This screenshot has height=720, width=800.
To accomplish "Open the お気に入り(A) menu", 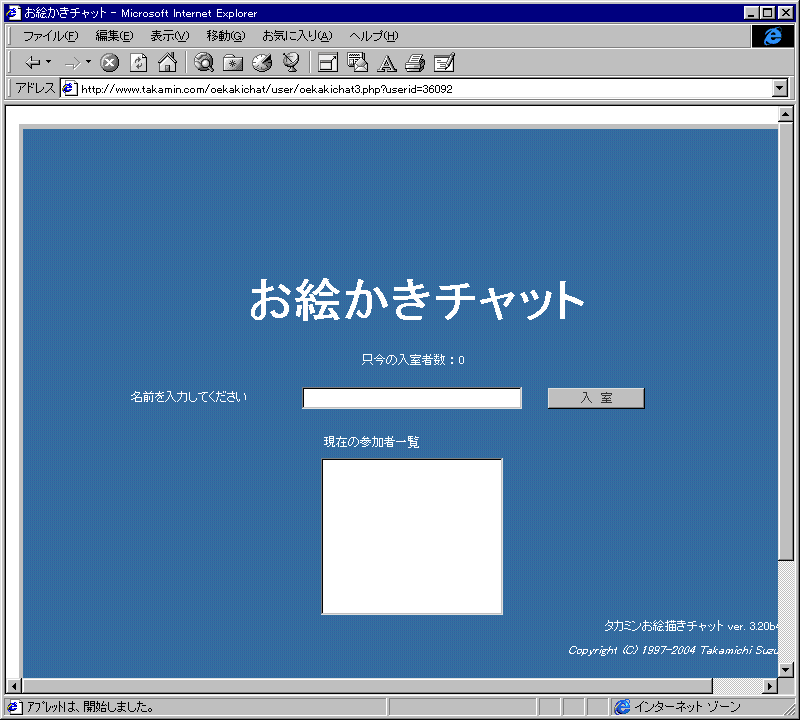I will click(297, 36).
